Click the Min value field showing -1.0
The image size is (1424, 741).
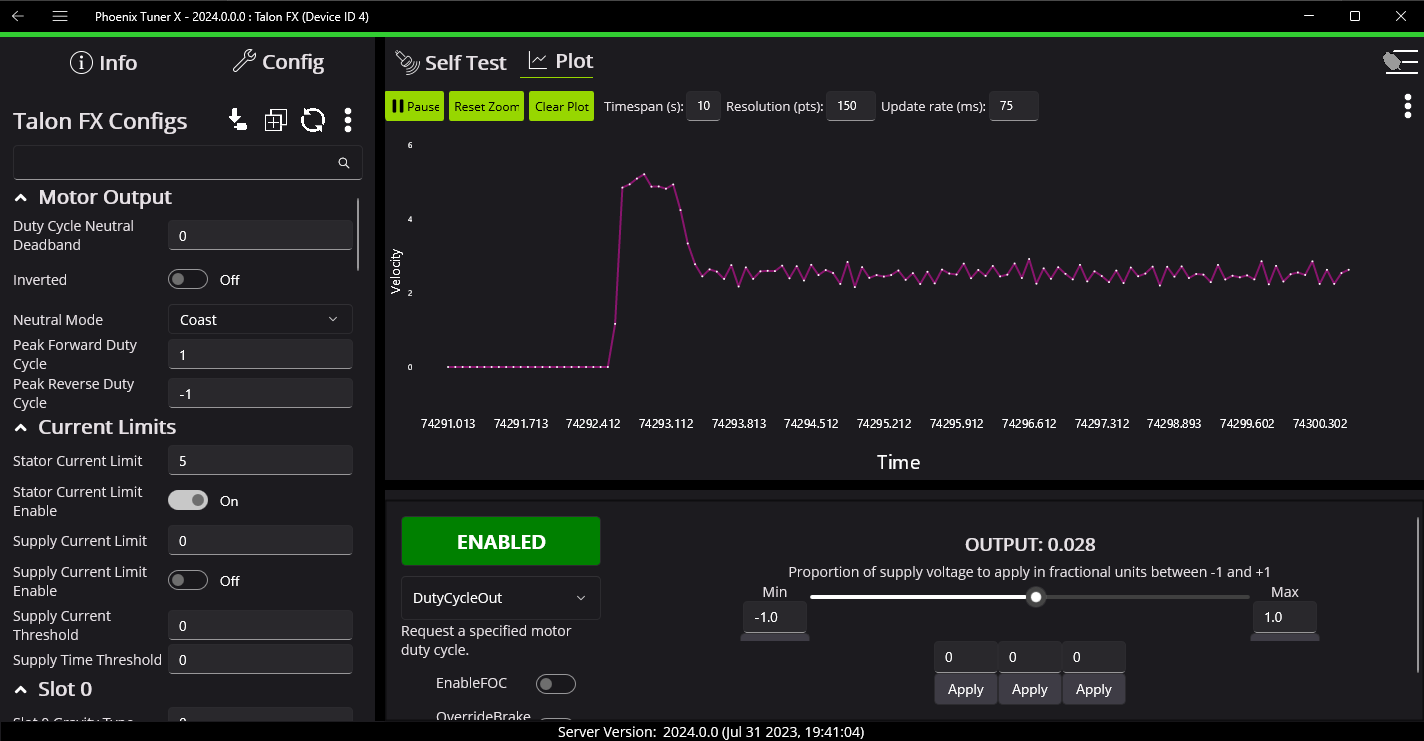pos(775,617)
